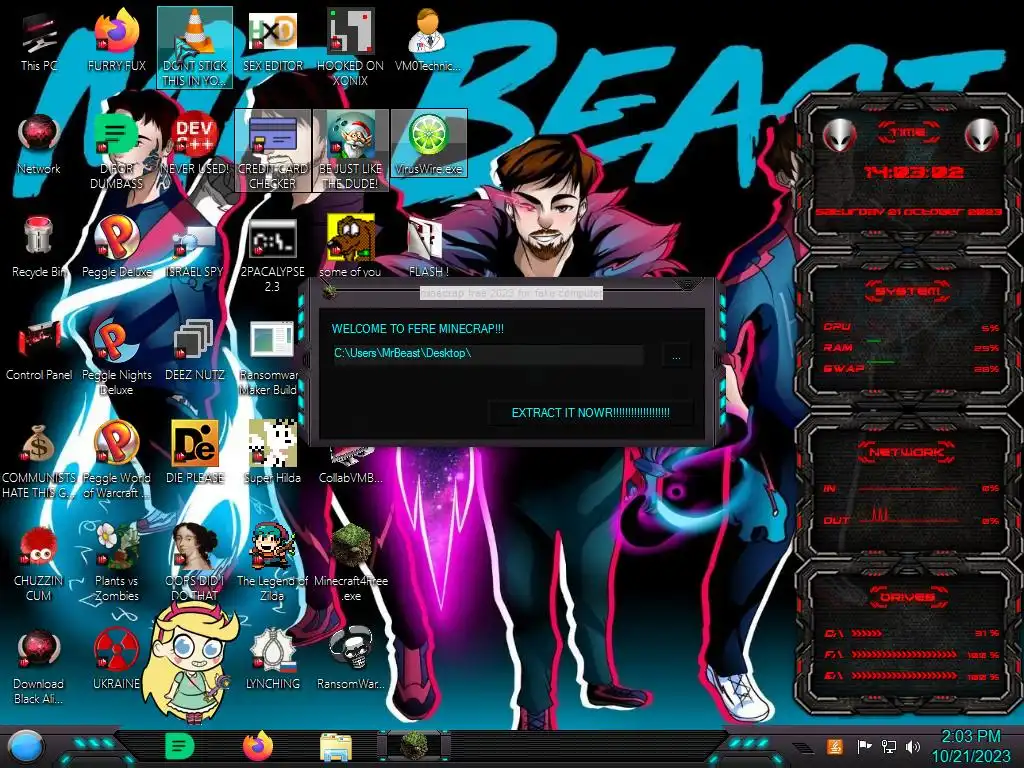Select Minecraft4free.exe grass block icon
This screenshot has height=768, width=1024.
pos(351,563)
